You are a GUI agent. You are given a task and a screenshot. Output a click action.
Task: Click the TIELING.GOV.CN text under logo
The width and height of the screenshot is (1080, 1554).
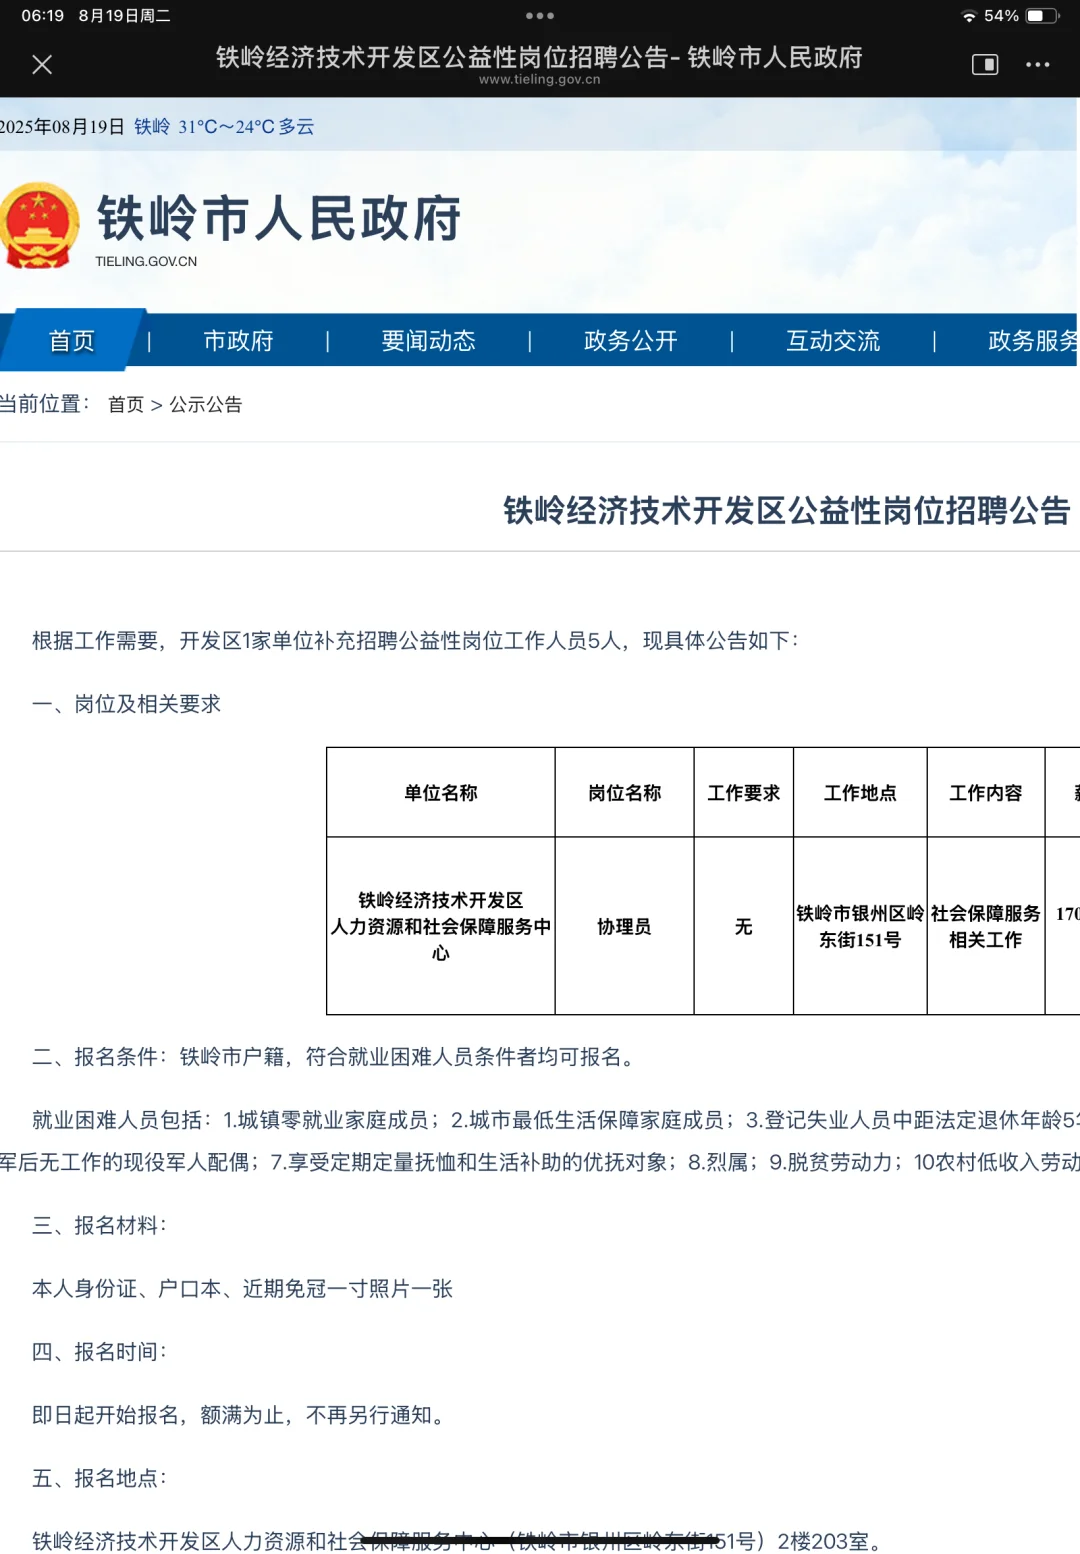click(146, 262)
